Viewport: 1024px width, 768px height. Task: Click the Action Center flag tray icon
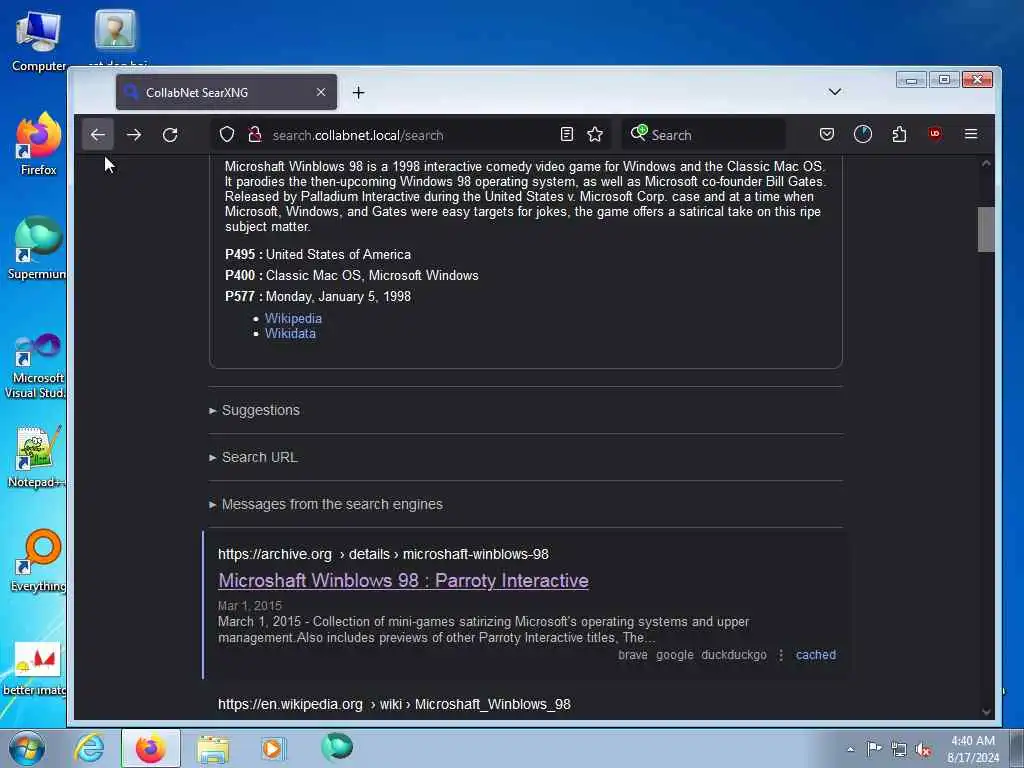tap(874, 748)
